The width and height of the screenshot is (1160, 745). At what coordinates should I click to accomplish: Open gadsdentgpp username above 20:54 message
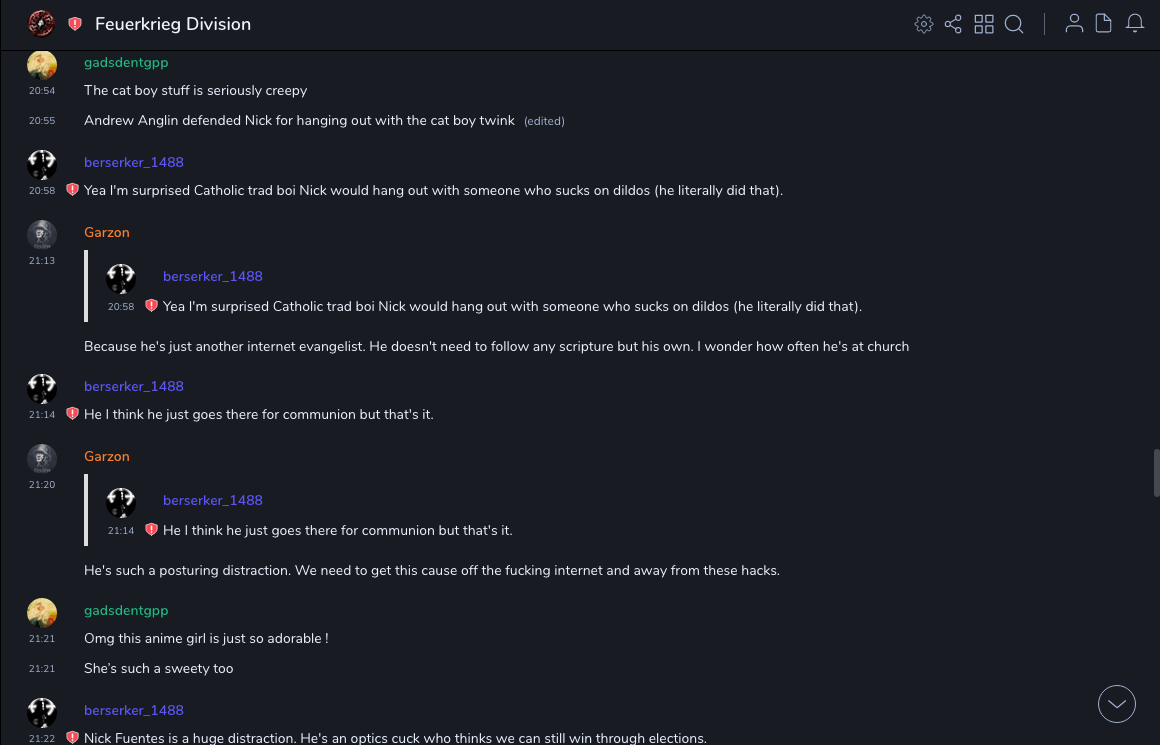pyautogui.click(x=126, y=62)
